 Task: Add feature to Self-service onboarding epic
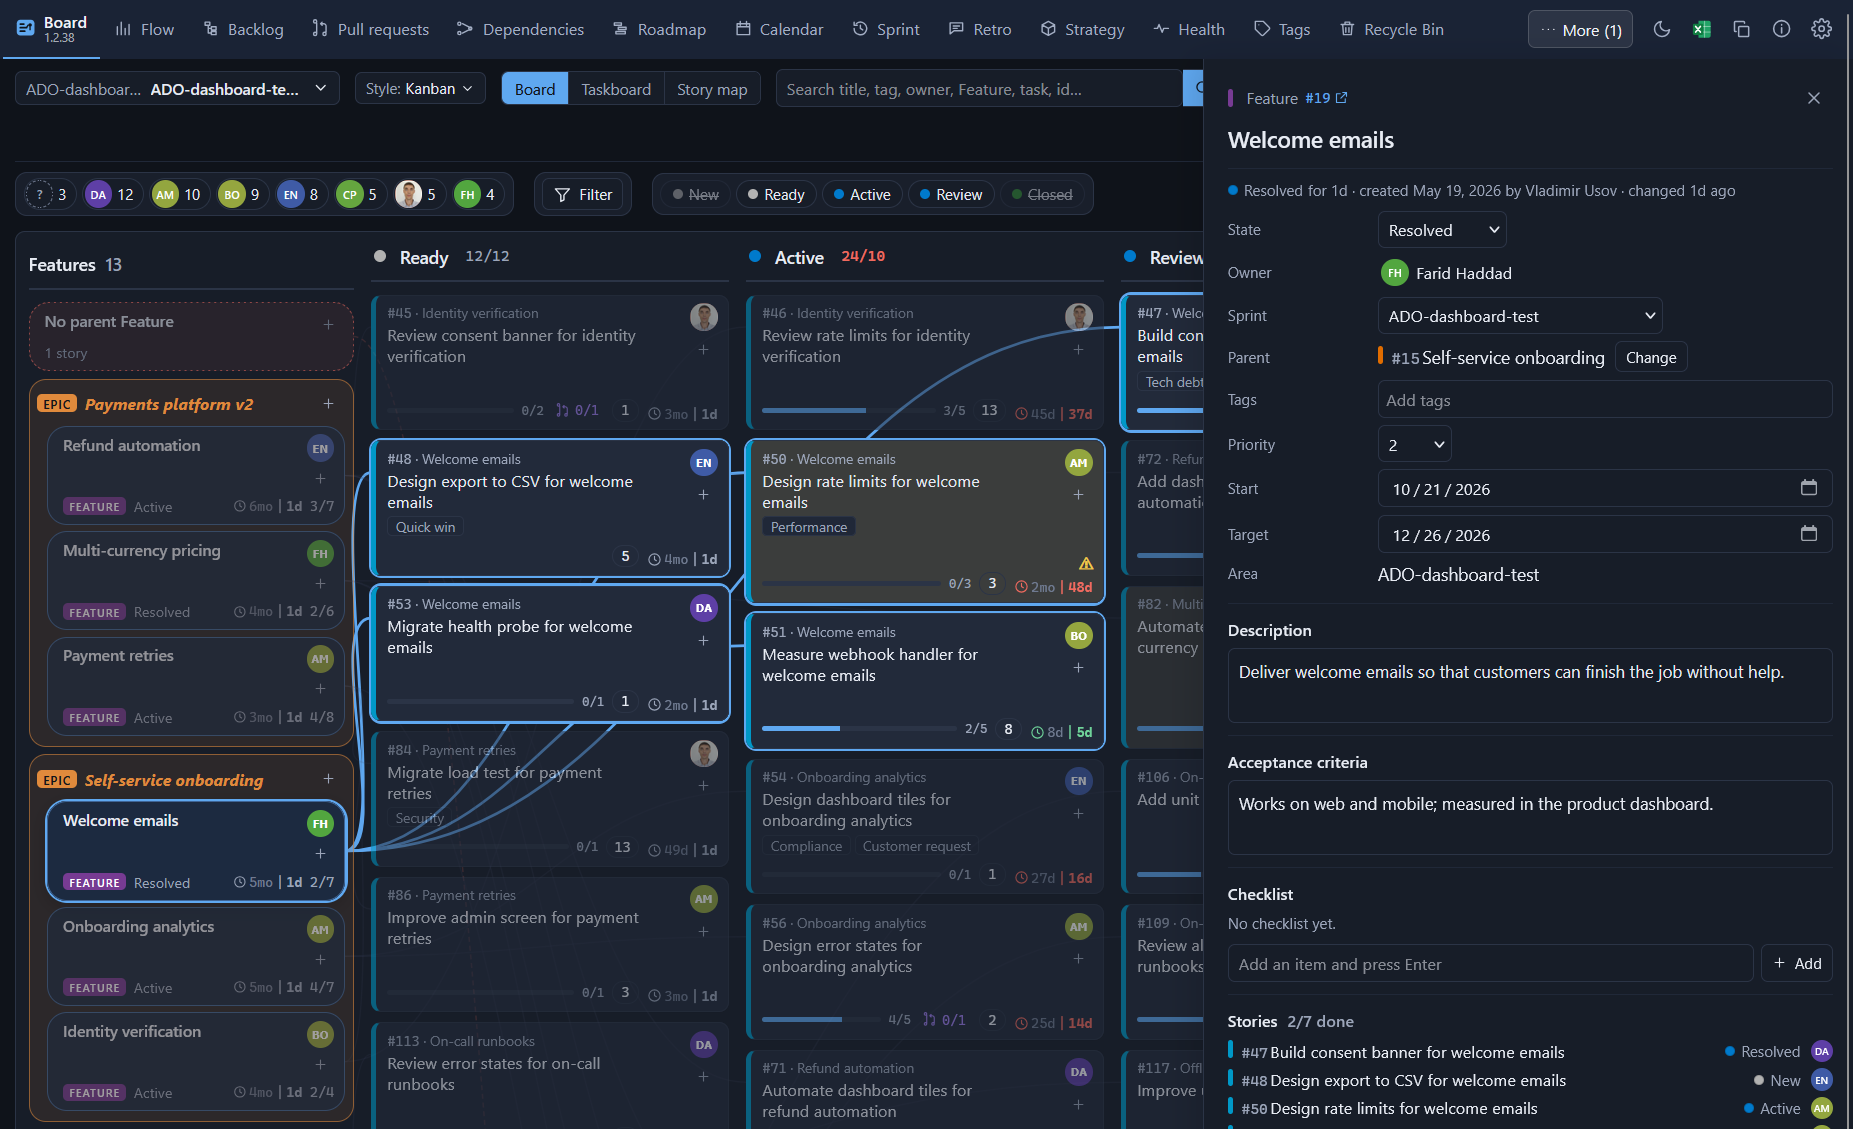point(328,779)
